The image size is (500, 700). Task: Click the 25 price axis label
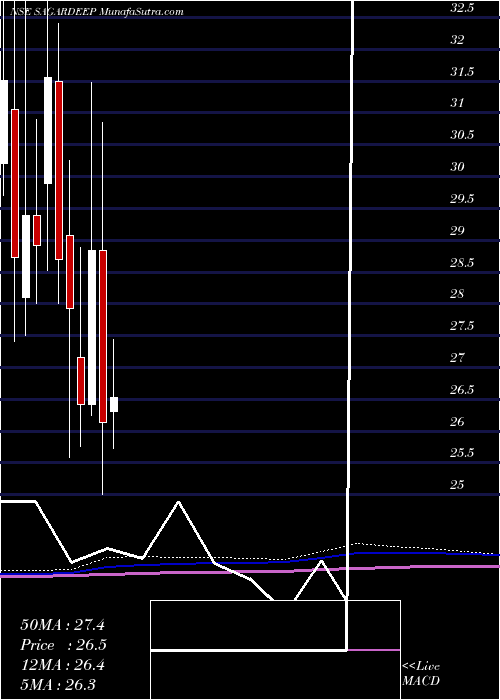(x=457, y=485)
